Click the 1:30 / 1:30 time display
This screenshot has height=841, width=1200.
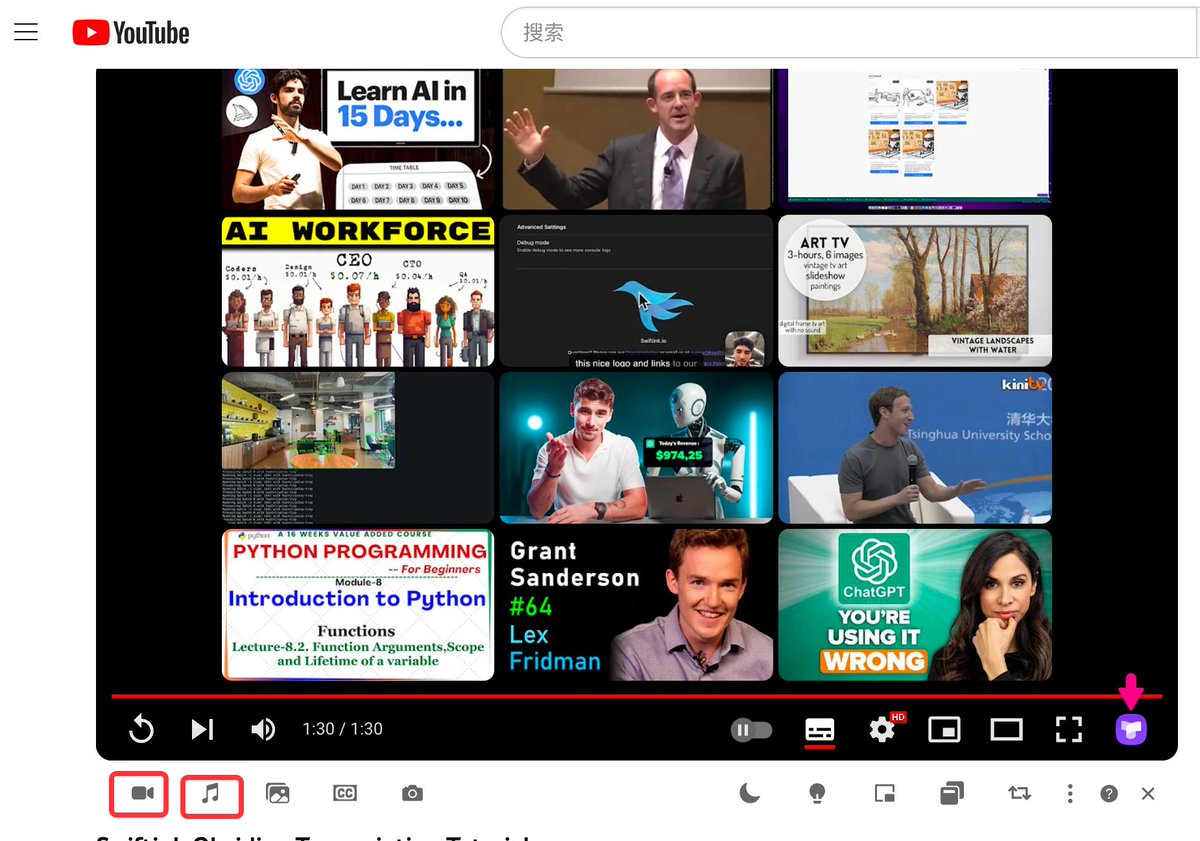click(x=343, y=729)
